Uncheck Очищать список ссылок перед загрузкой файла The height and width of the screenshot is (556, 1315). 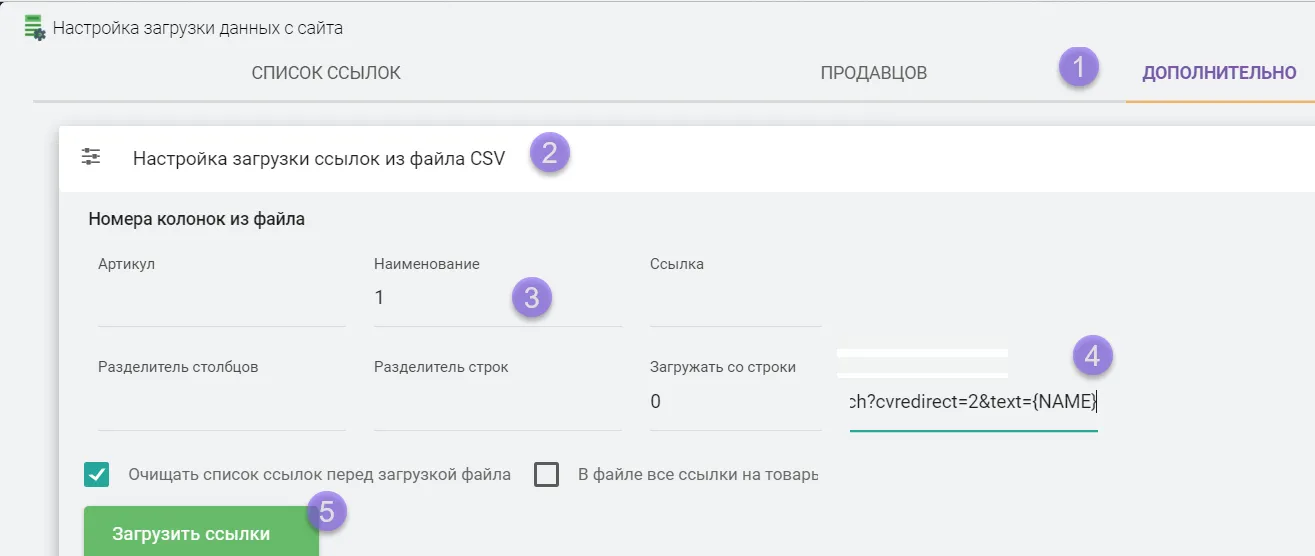point(97,474)
